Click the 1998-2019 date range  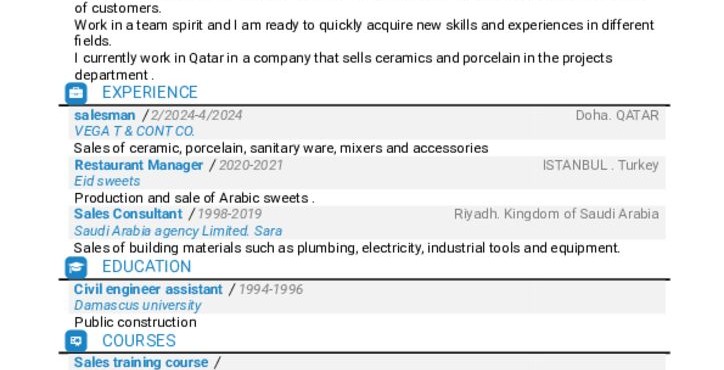coord(229,214)
